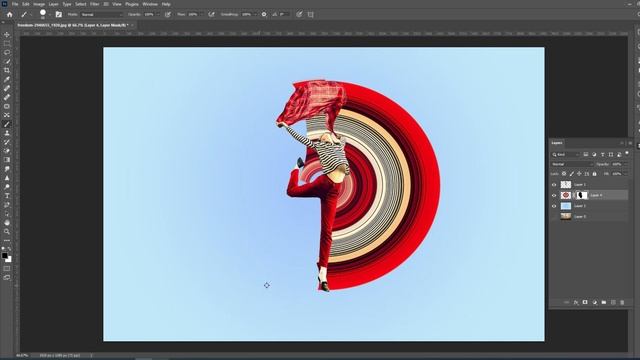Toggle airbrush-style build-up
640x360 pixels.
tap(211, 14)
